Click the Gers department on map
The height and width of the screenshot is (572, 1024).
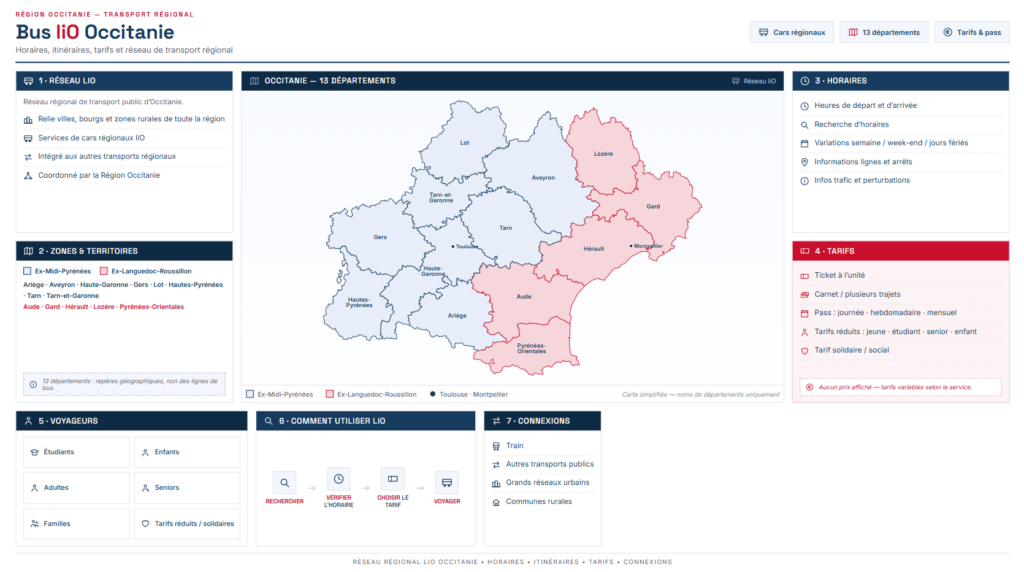click(380, 237)
